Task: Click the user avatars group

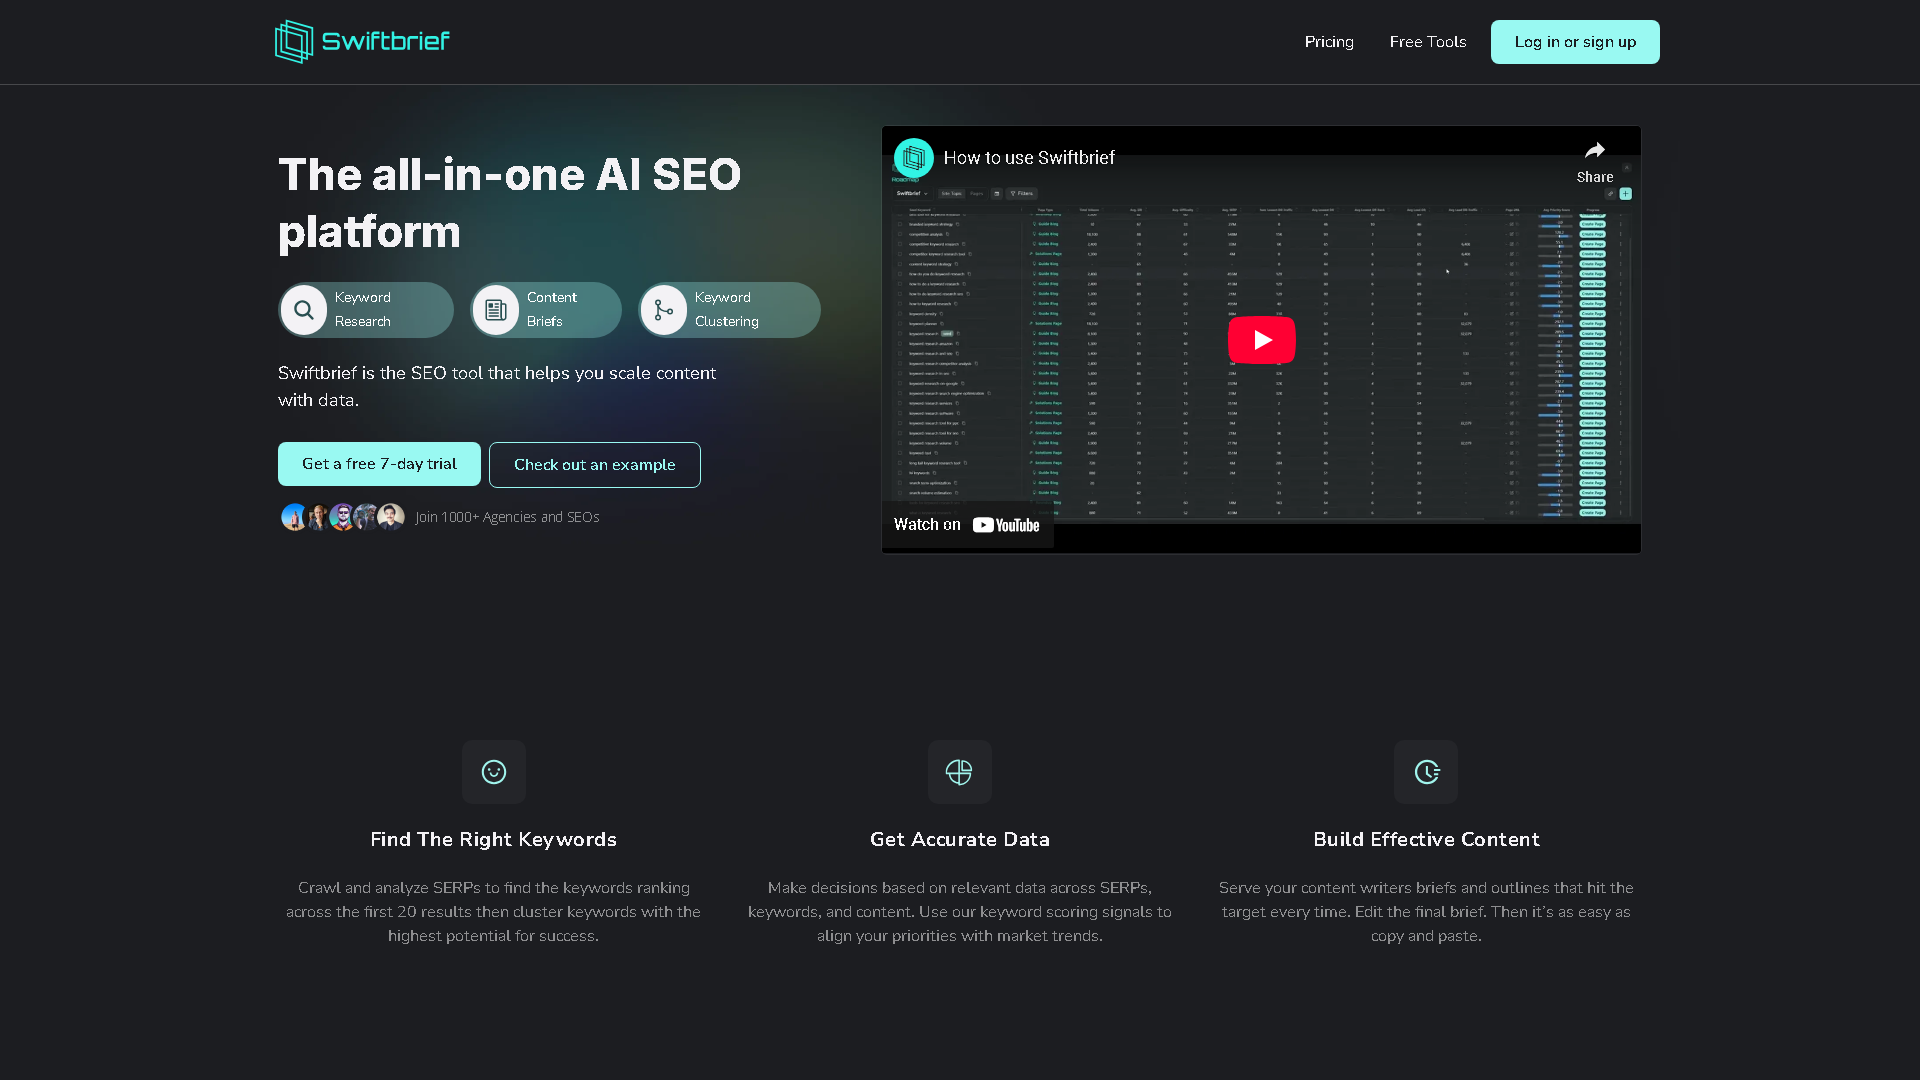Action: (x=342, y=517)
